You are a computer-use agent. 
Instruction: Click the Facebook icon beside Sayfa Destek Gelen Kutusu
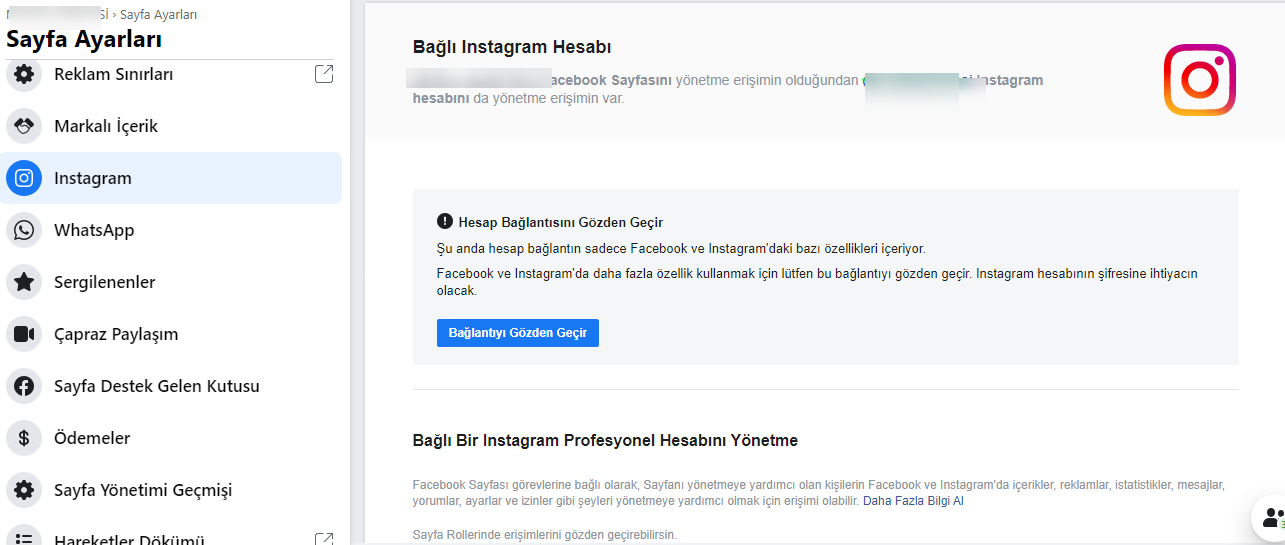point(24,386)
